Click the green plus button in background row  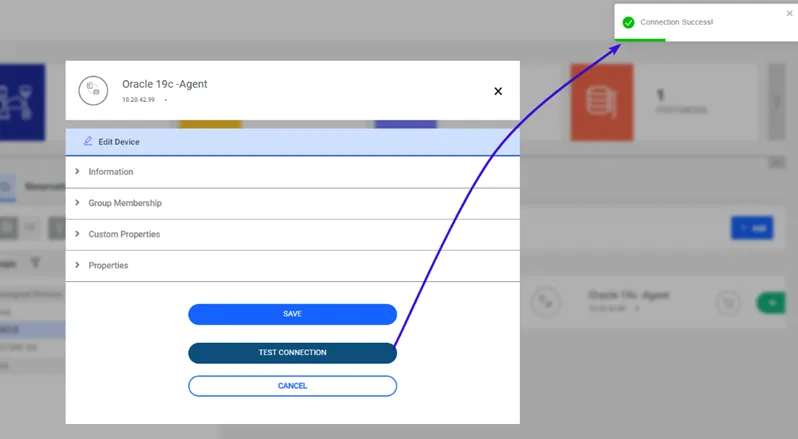pyautogui.click(x=771, y=303)
